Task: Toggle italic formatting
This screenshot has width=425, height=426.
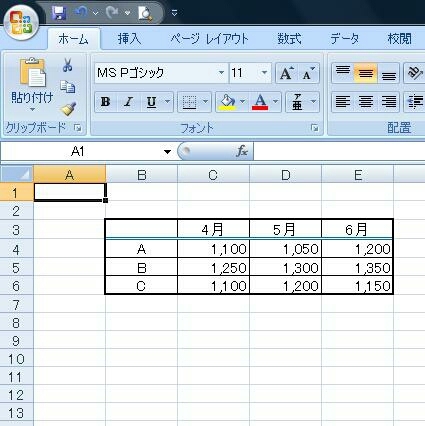Action: tap(128, 102)
